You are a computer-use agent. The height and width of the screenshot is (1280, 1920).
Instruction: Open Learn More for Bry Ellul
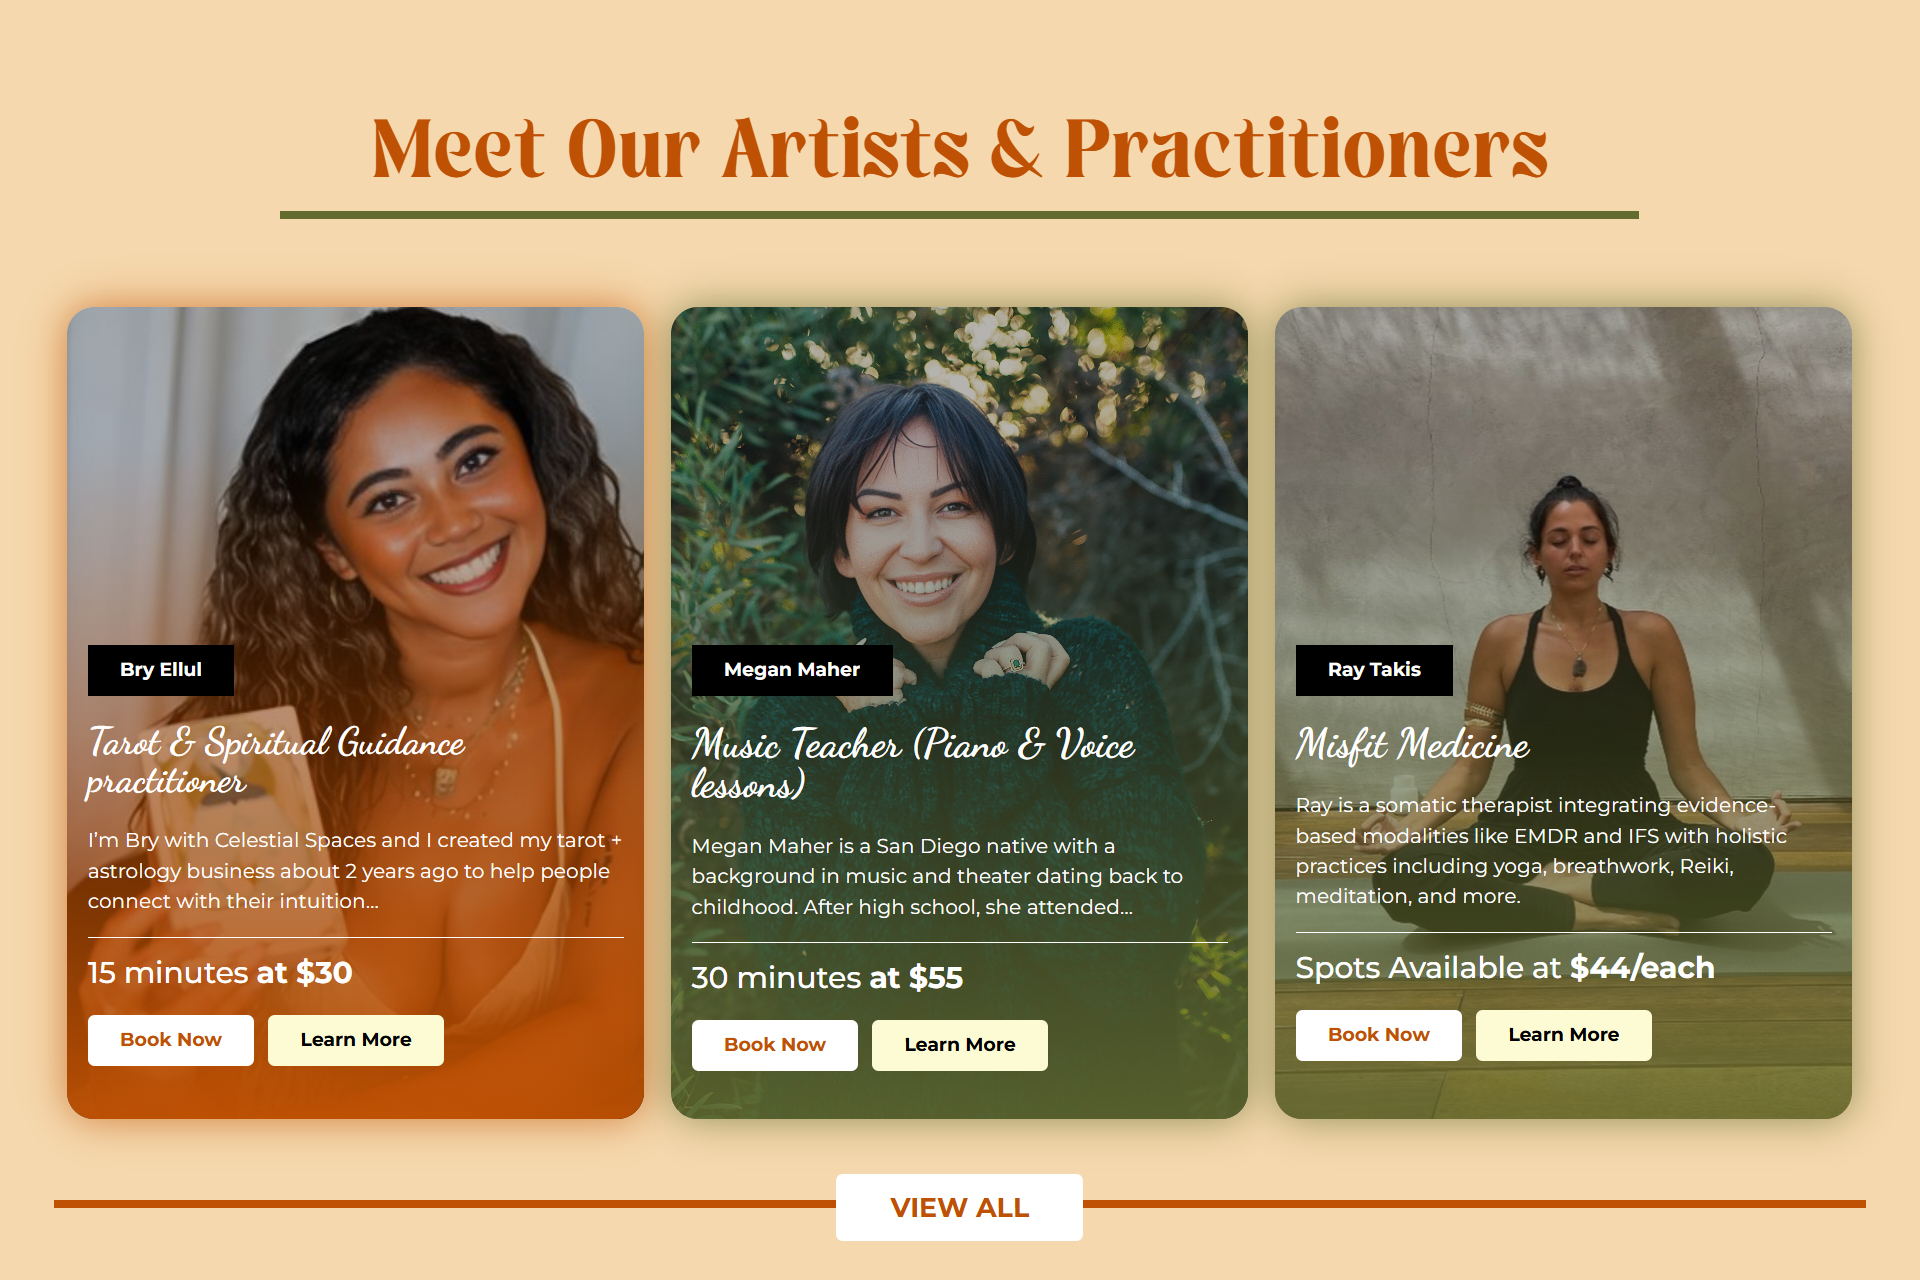pyautogui.click(x=356, y=1040)
